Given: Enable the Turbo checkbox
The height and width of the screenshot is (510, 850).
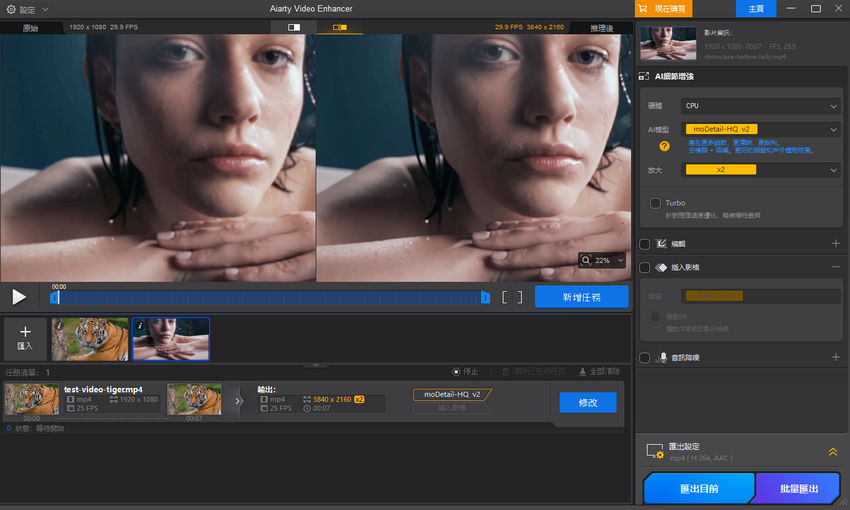Looking at the screenshot, I should tap(655, 203).
